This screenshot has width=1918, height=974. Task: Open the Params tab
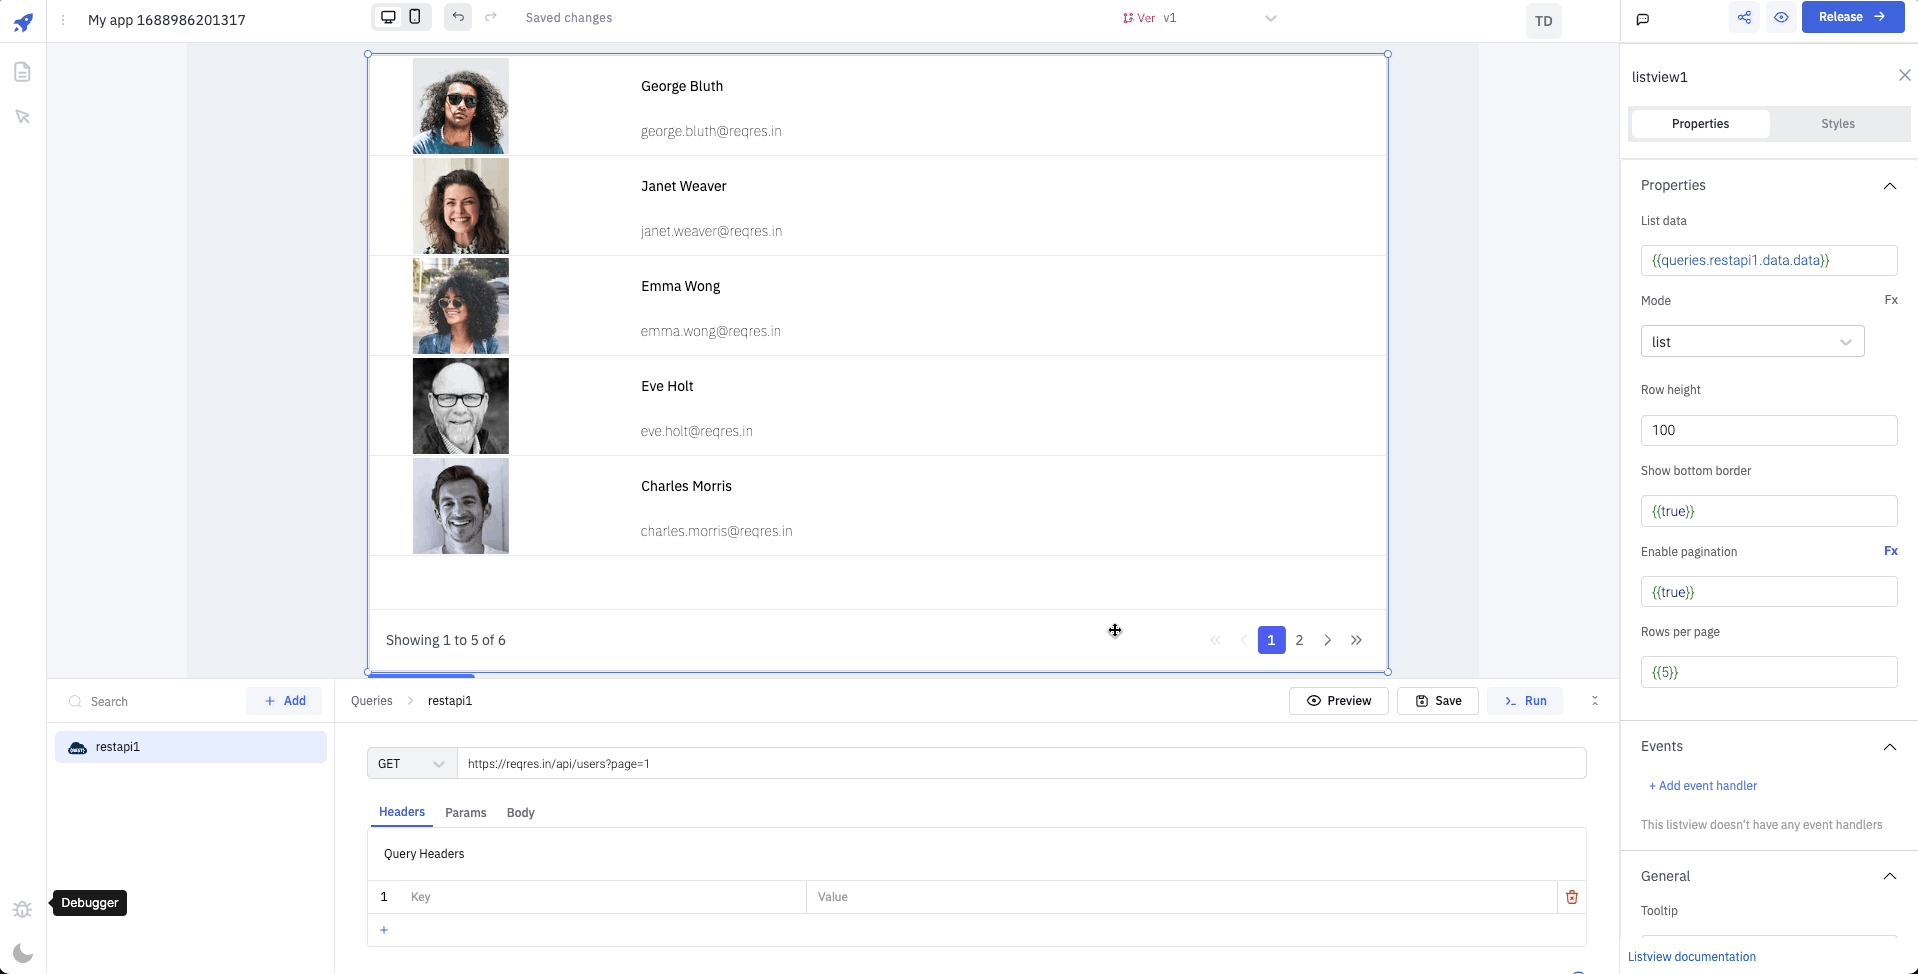(x=465, y=813)
